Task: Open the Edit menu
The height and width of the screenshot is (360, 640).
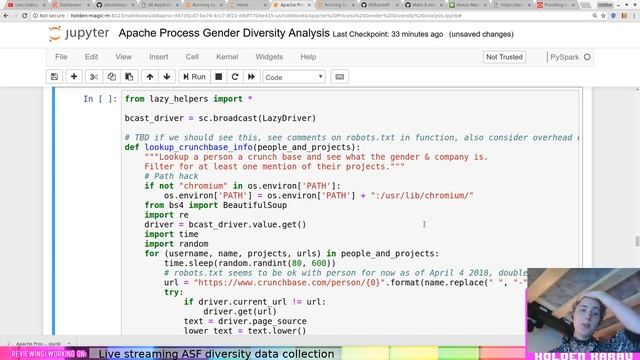Action: coord(91,57)
